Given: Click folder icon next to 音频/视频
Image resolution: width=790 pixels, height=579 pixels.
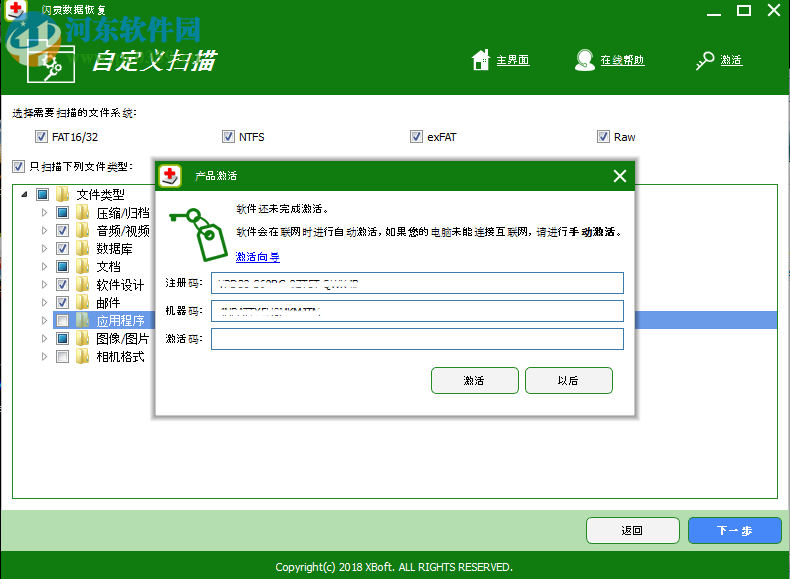Looking at the screenshot, I should pyautogui.click(x=83, y=230).
